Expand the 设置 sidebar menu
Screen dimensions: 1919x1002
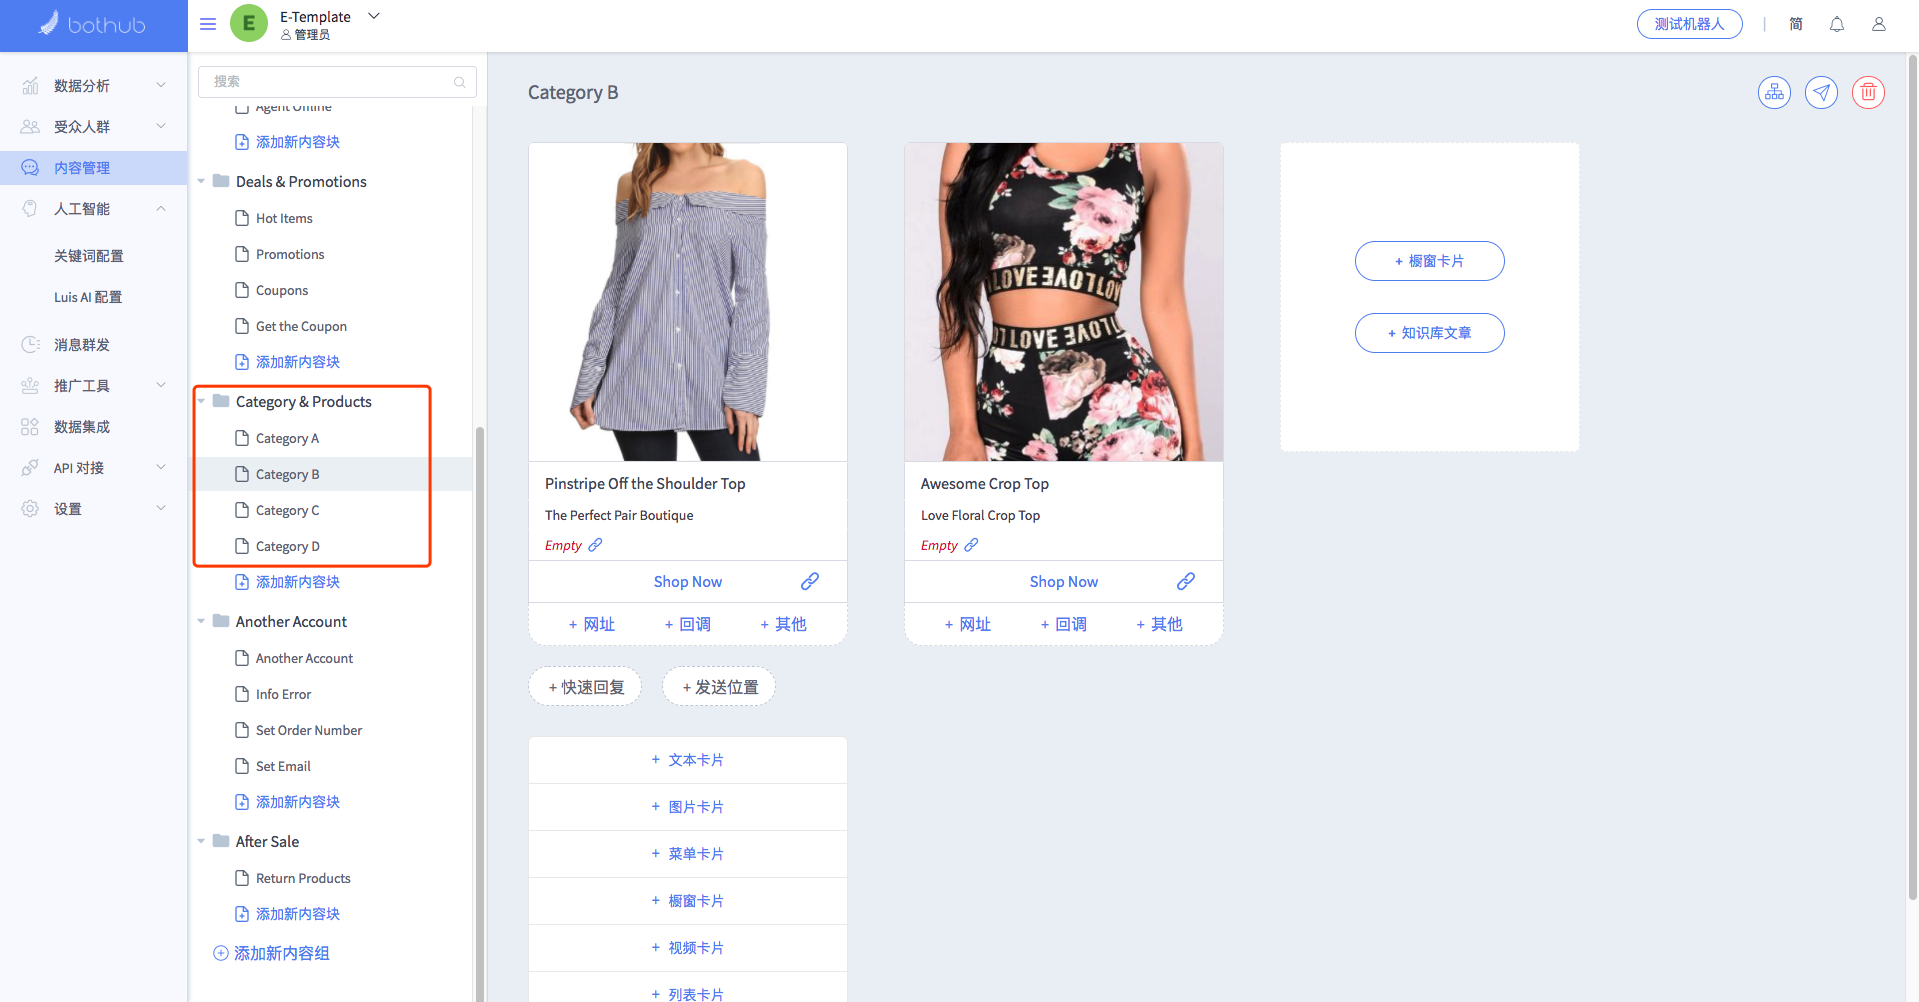pos(94,509)
